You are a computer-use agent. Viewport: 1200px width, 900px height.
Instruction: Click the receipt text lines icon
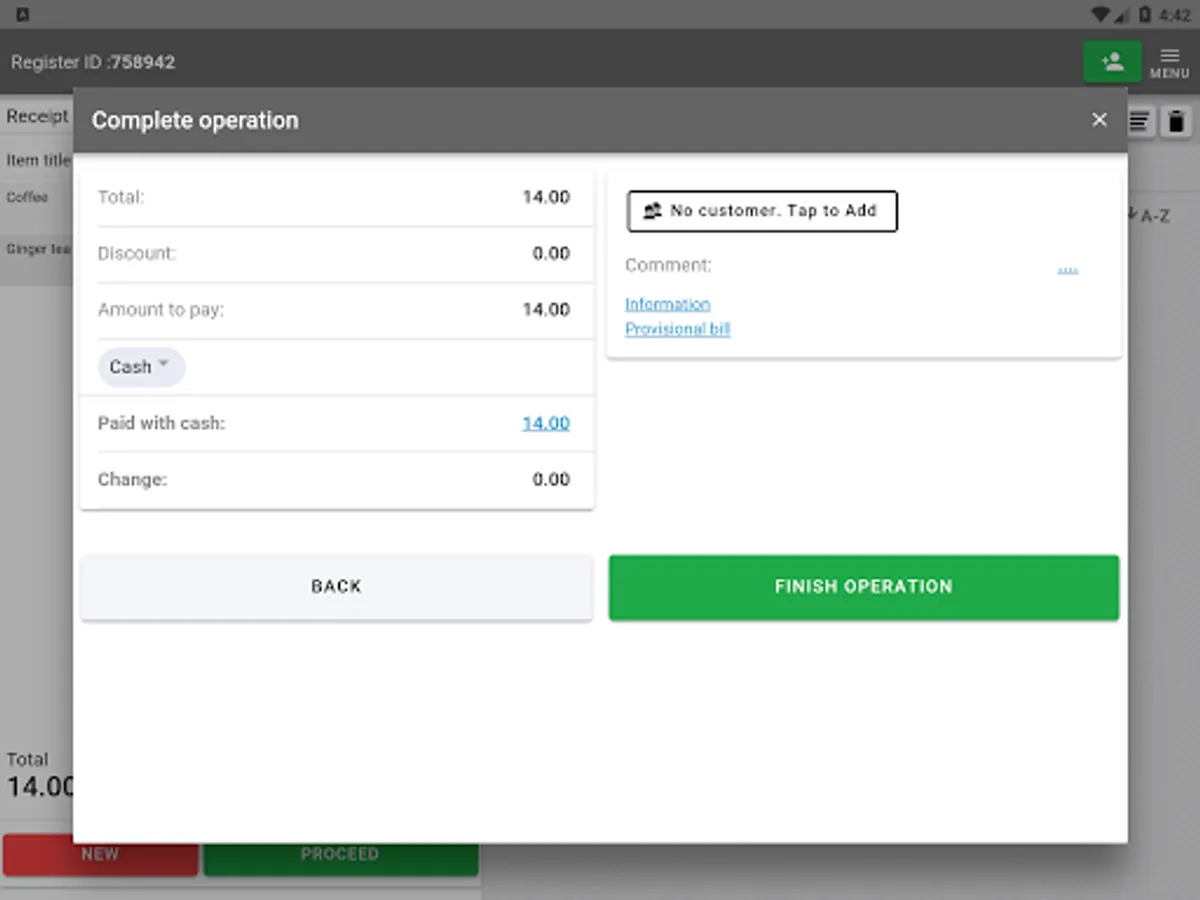click(1140, 122)
